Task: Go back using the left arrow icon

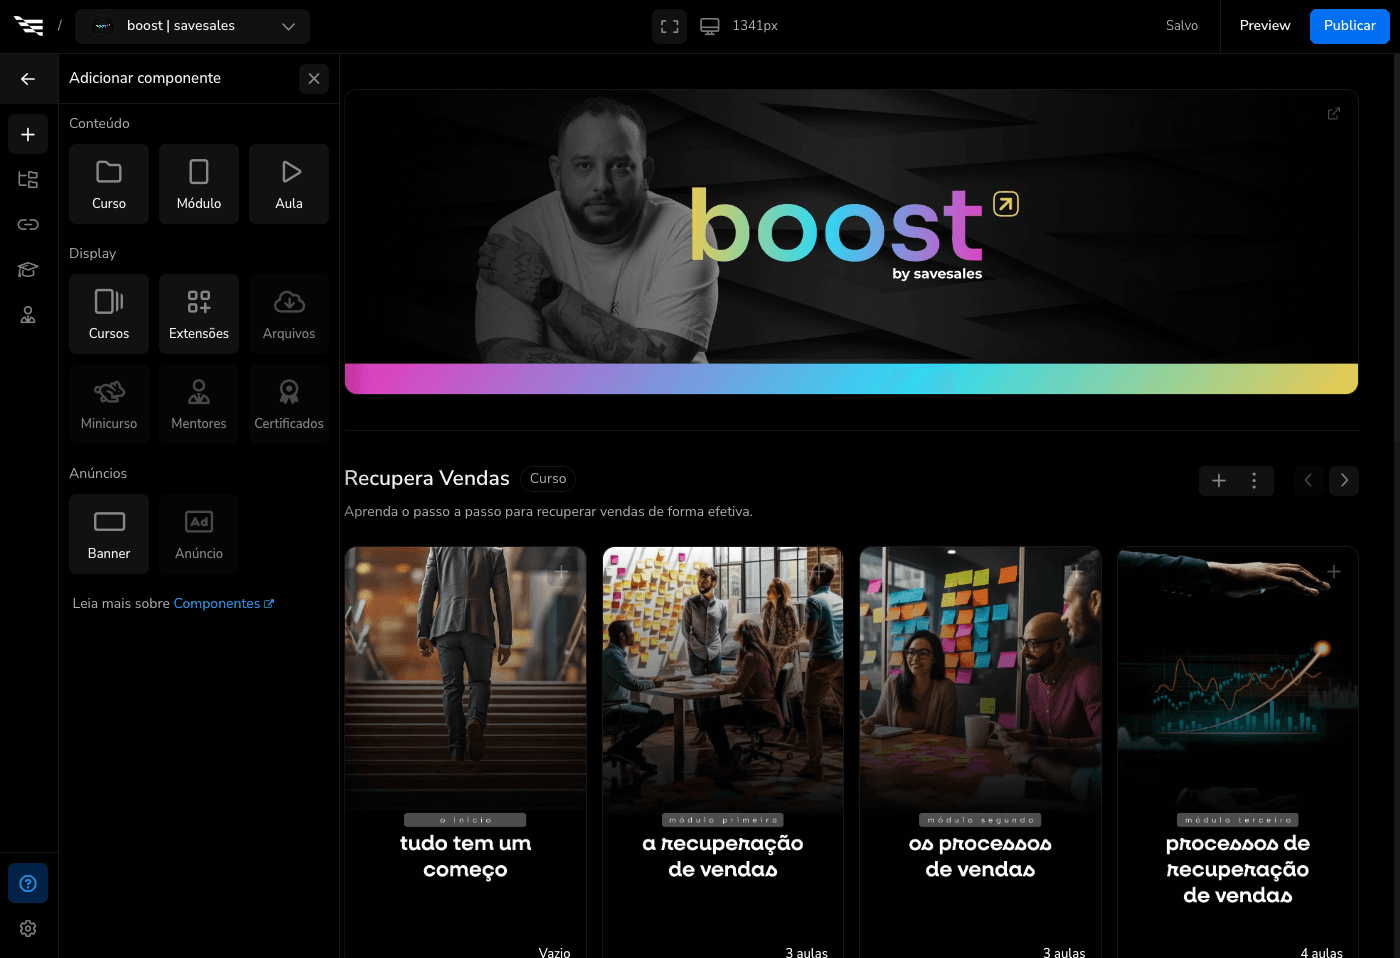Action: [28, 78]
